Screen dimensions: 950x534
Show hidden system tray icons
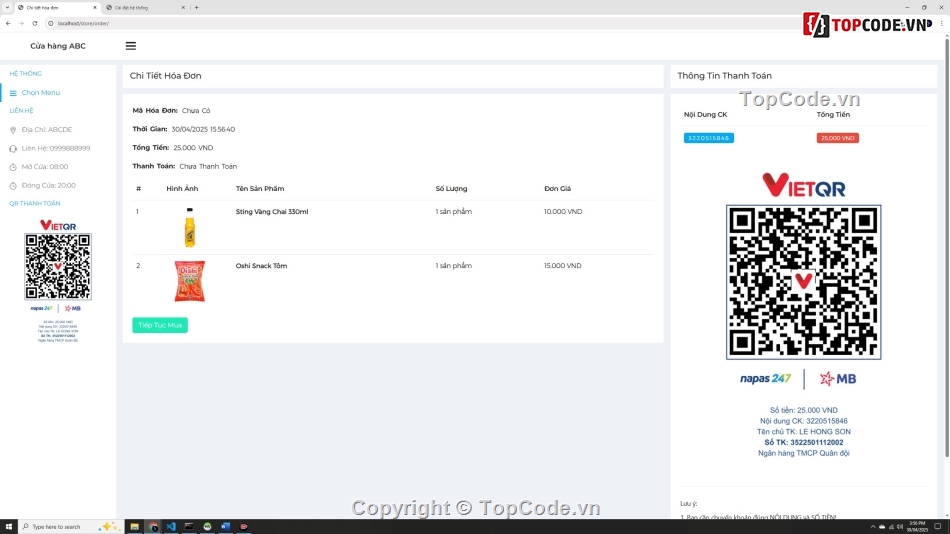[x=873, y=527]
